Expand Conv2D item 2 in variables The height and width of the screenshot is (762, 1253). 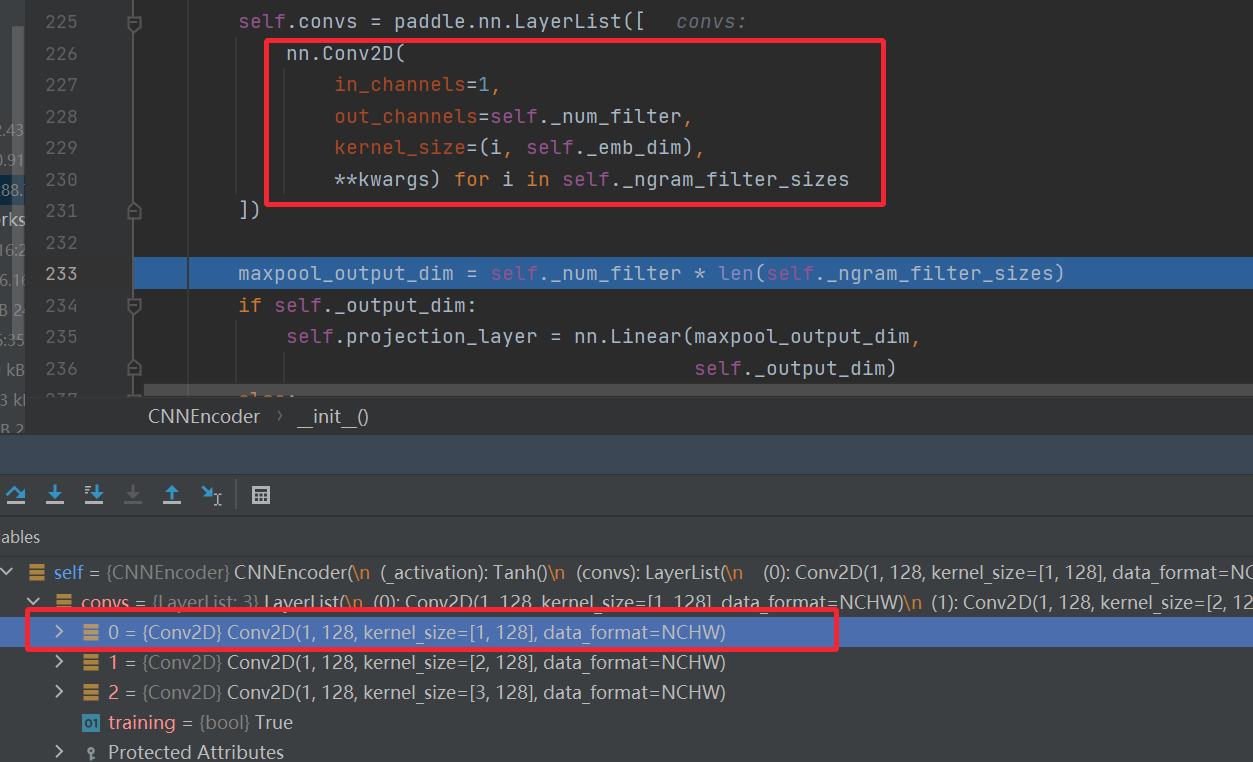[59, 692]
